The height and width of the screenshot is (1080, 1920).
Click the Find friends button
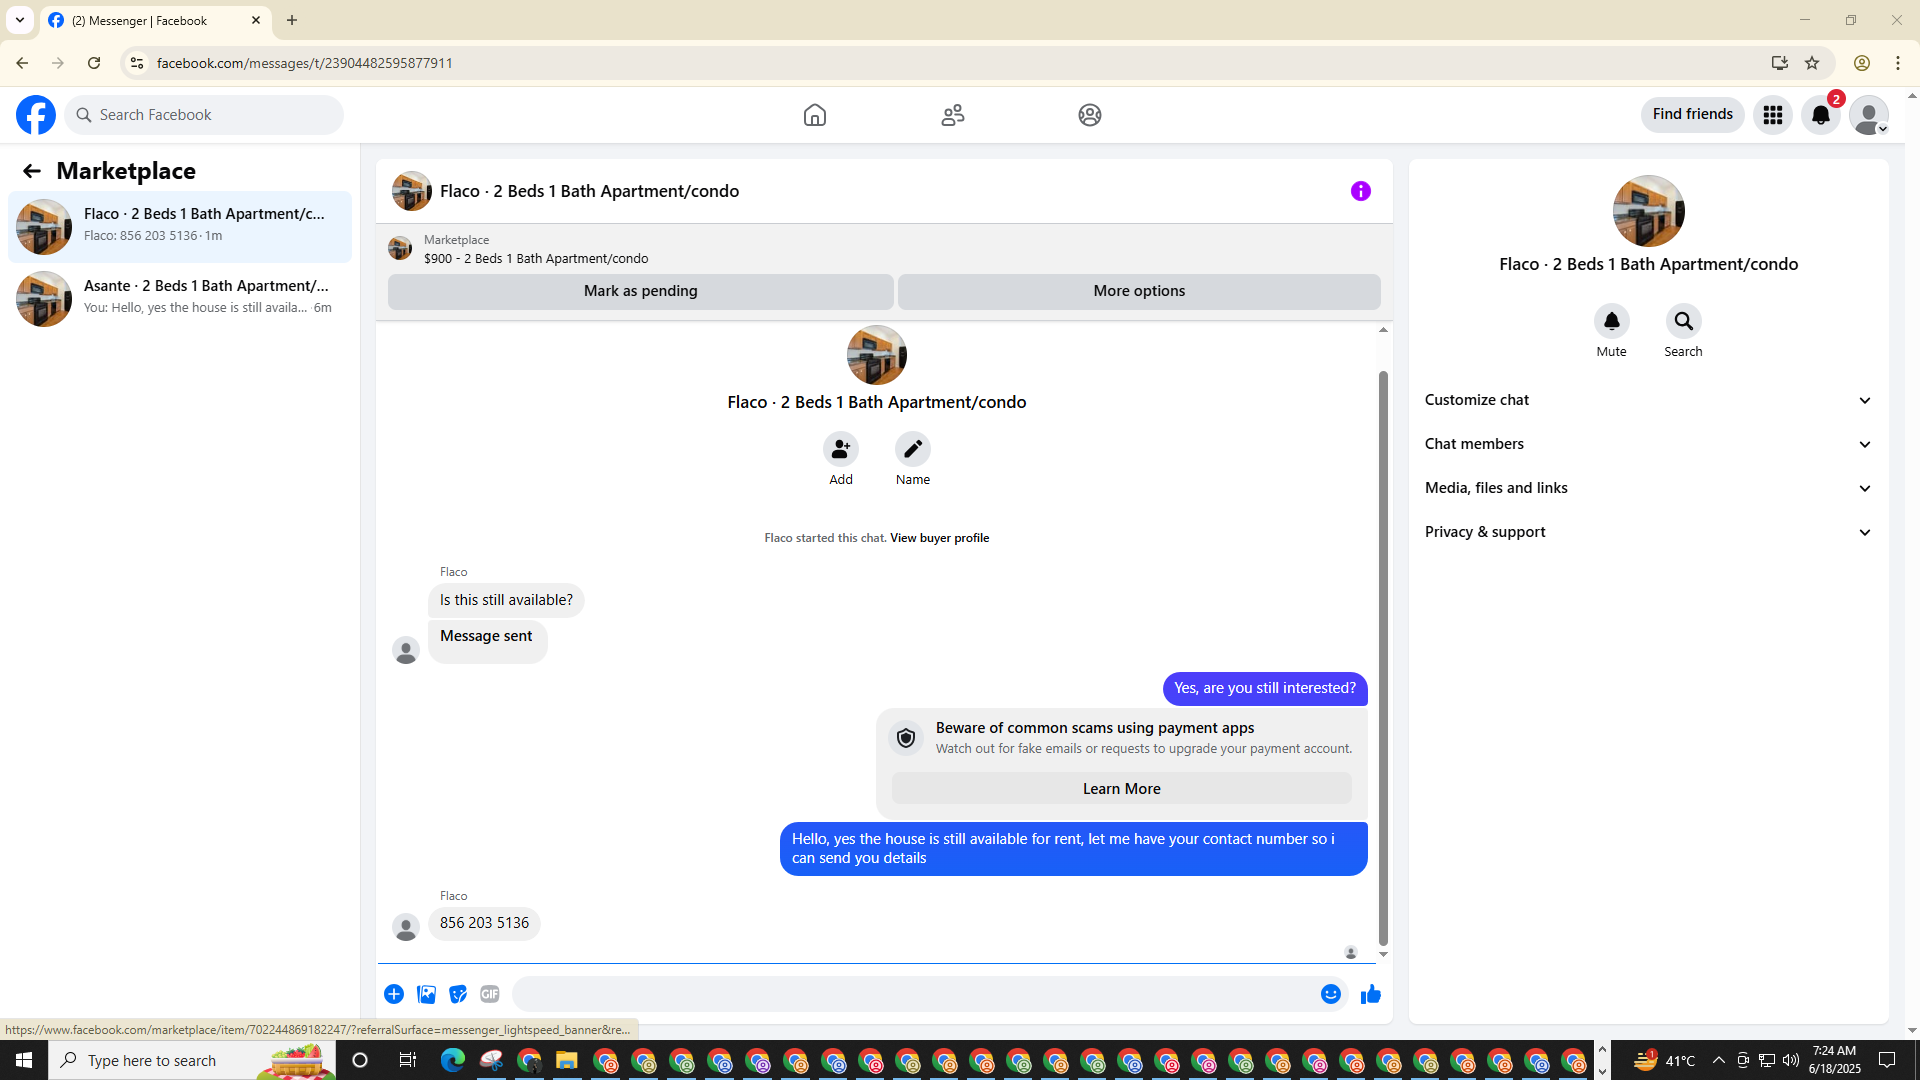tap(1693, 115)
